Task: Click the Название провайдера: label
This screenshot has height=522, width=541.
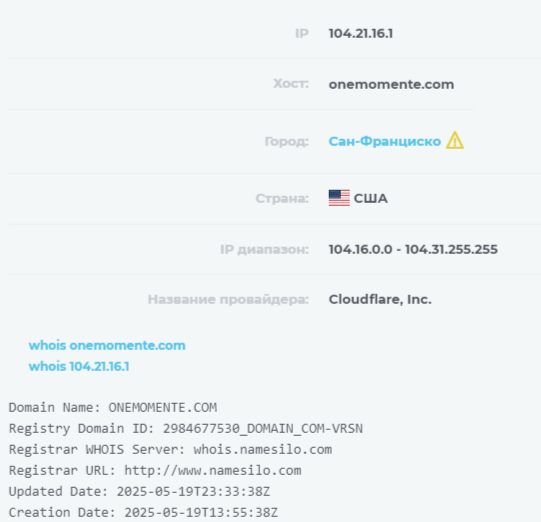Action: click(x=228, y=299)
